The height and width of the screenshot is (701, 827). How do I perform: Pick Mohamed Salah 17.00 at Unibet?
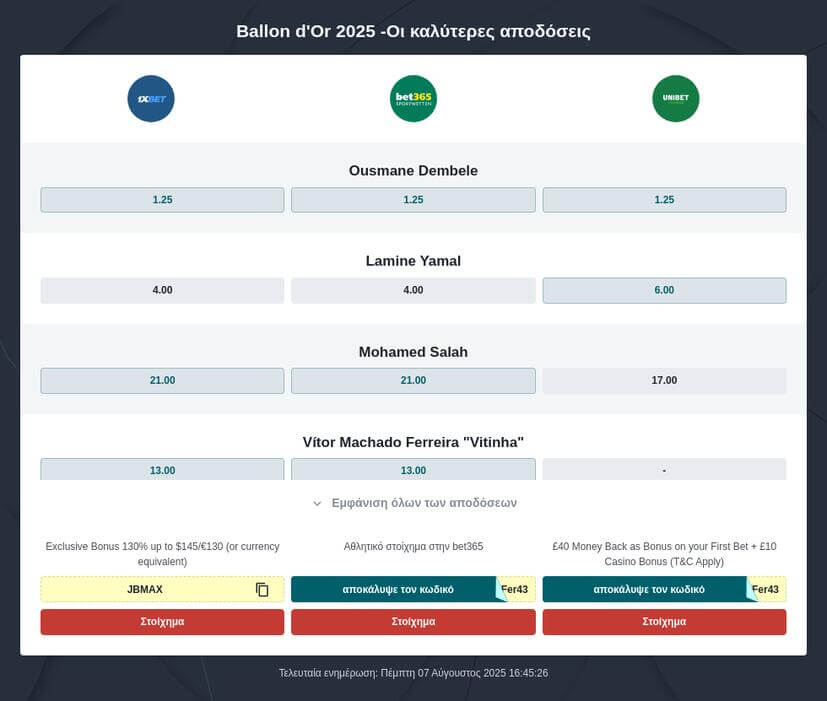(x=664, y=380)
